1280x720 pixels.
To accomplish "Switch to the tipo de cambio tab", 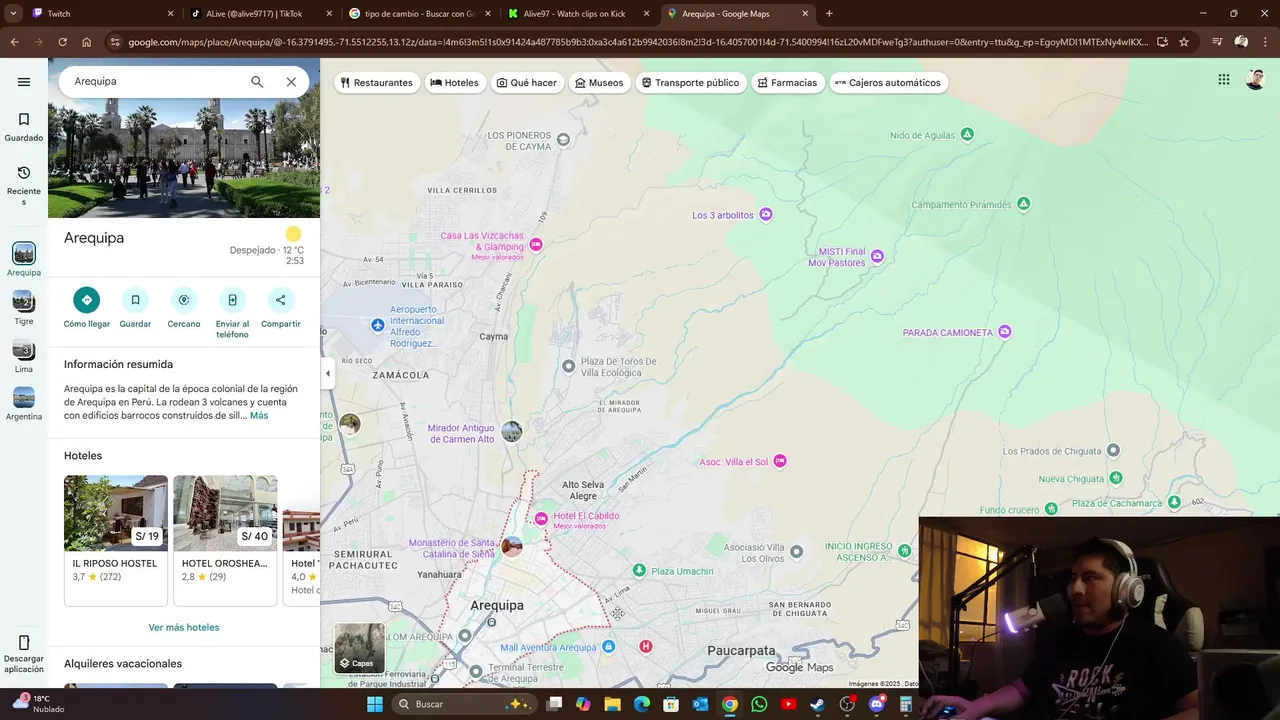I will click(x=419, y=14).
